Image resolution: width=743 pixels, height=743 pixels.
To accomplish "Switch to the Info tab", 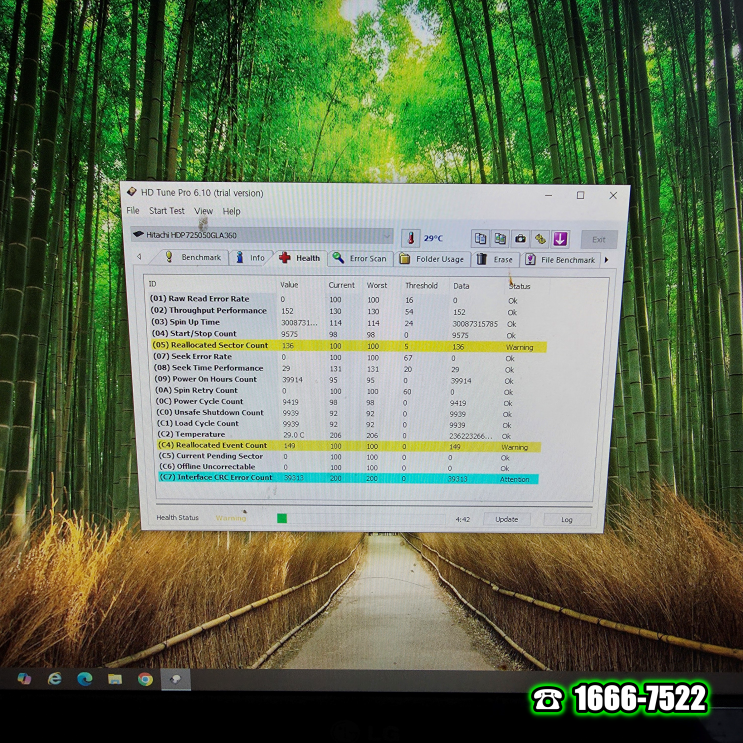I will [250, 258].
